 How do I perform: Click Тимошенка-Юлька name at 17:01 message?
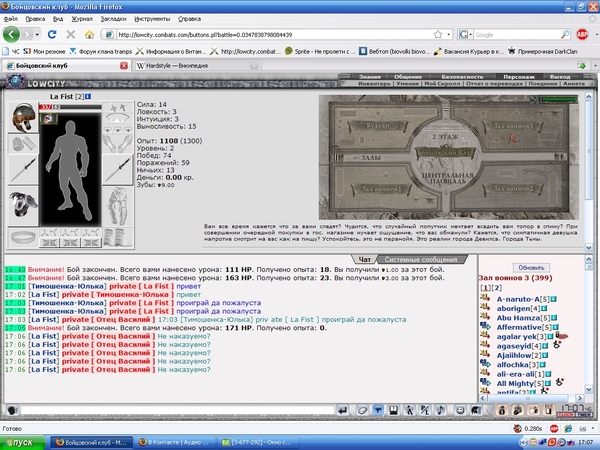coord(68,286)
